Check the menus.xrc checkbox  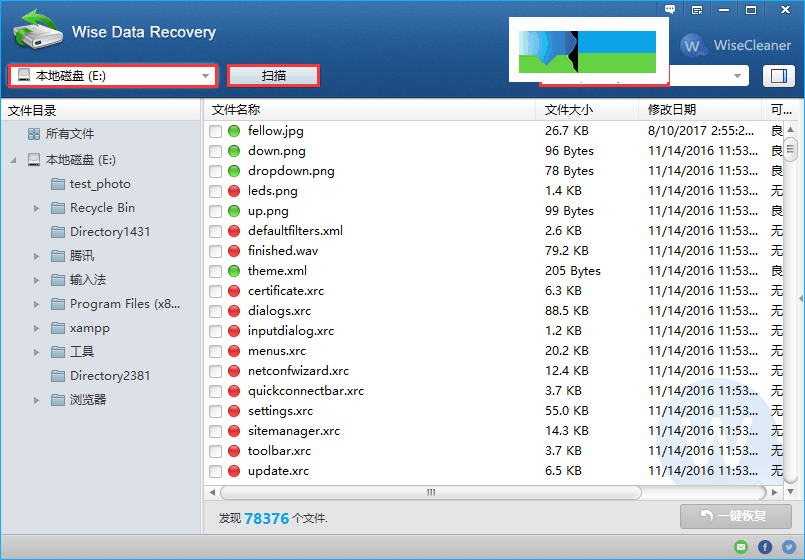(x=216, y=352)
